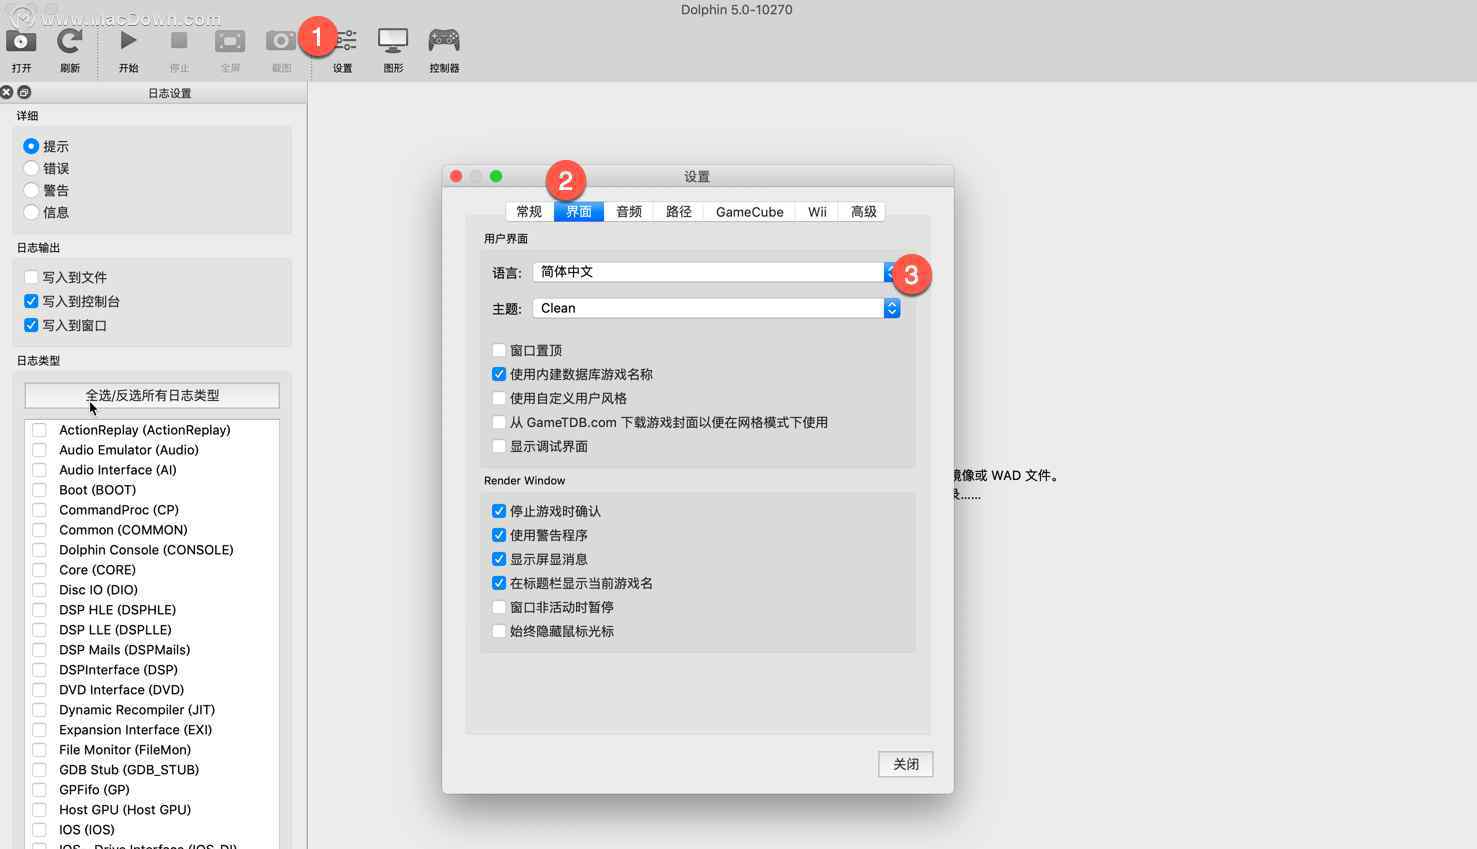The image size is (1477, 849).
Task: Uncheck 在标题栏显示当前游戏名 checkbox
Action: click(499, 583)
